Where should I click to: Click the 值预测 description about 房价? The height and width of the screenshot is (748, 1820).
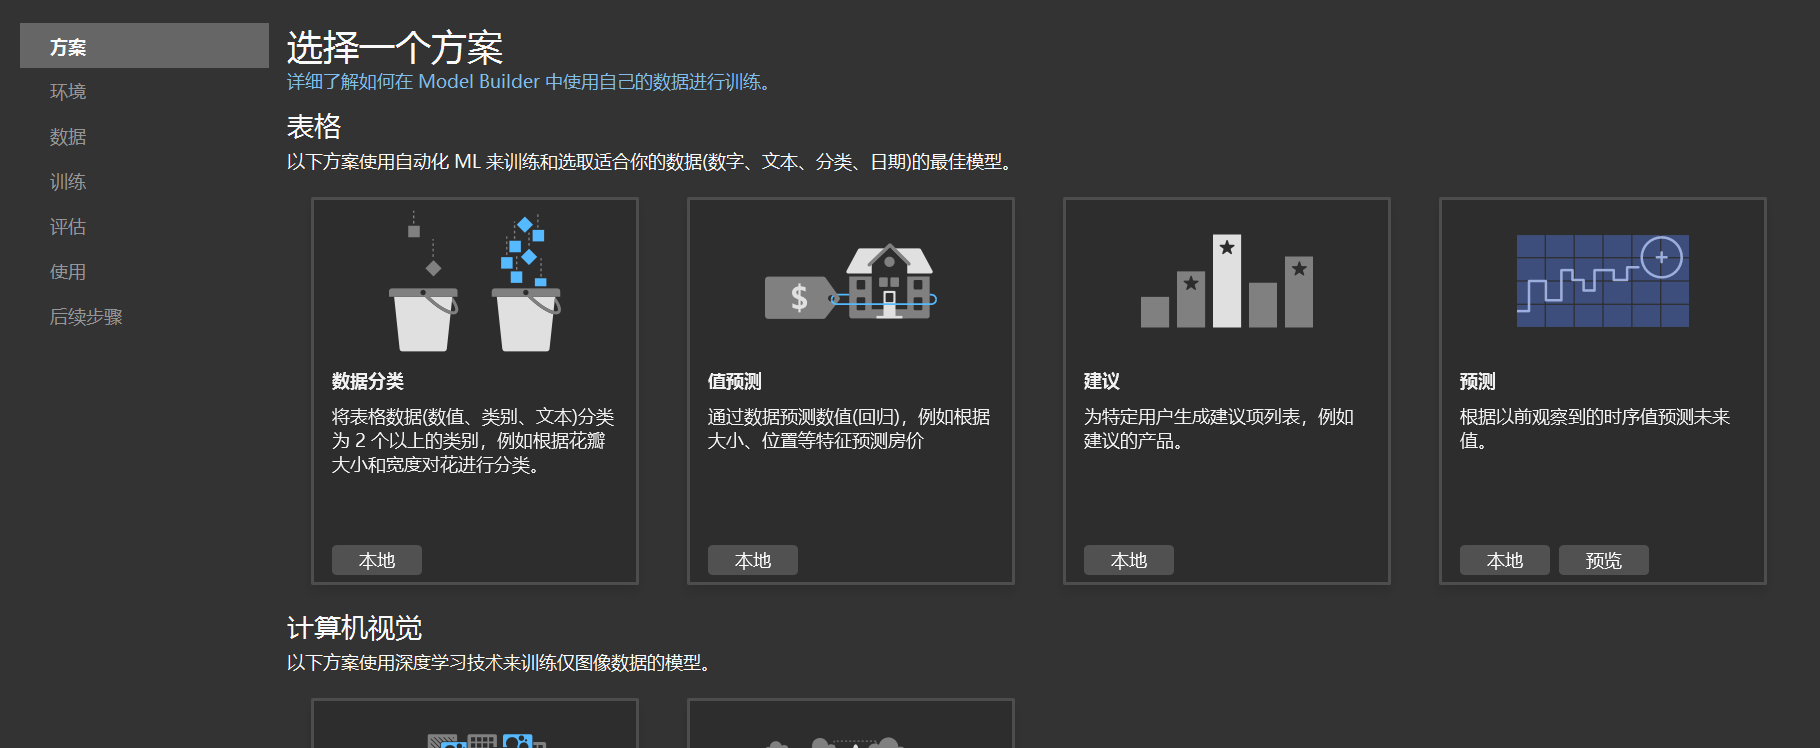point(849,429)
